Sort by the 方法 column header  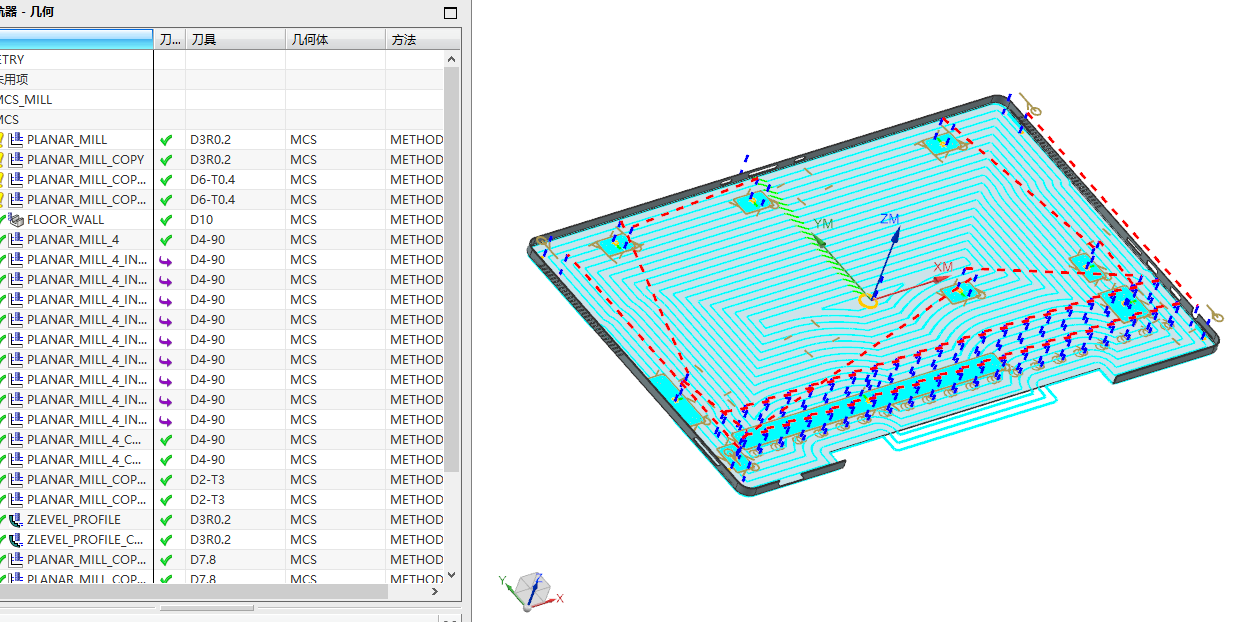[423, 39]
